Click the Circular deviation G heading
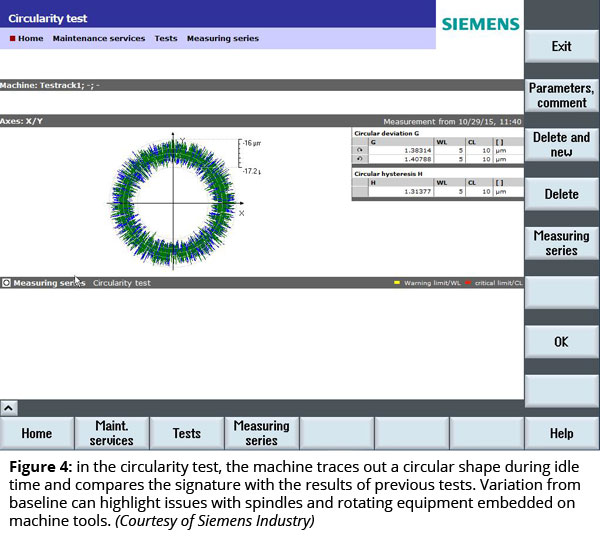Image resolution: width=600 pixels, height=540 pixels. [386, 133]
